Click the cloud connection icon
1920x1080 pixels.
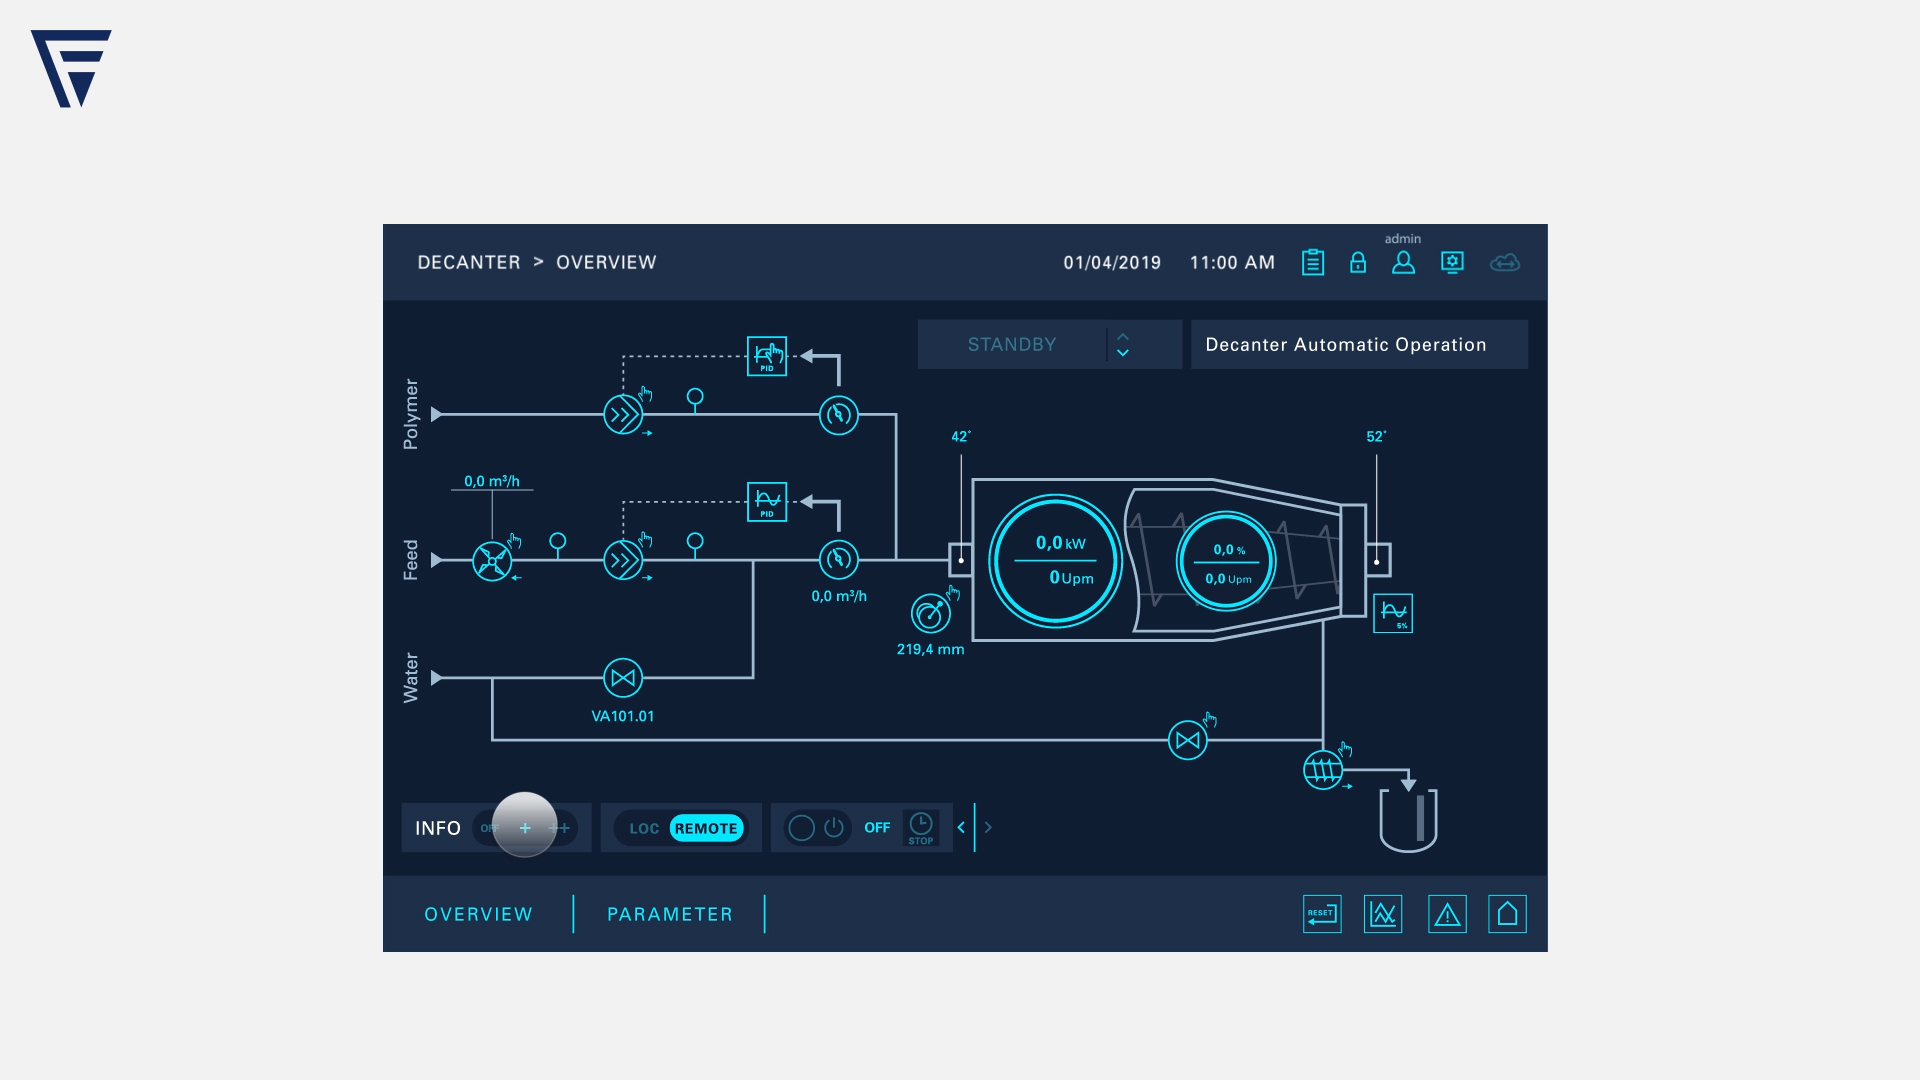[1504, 262]
